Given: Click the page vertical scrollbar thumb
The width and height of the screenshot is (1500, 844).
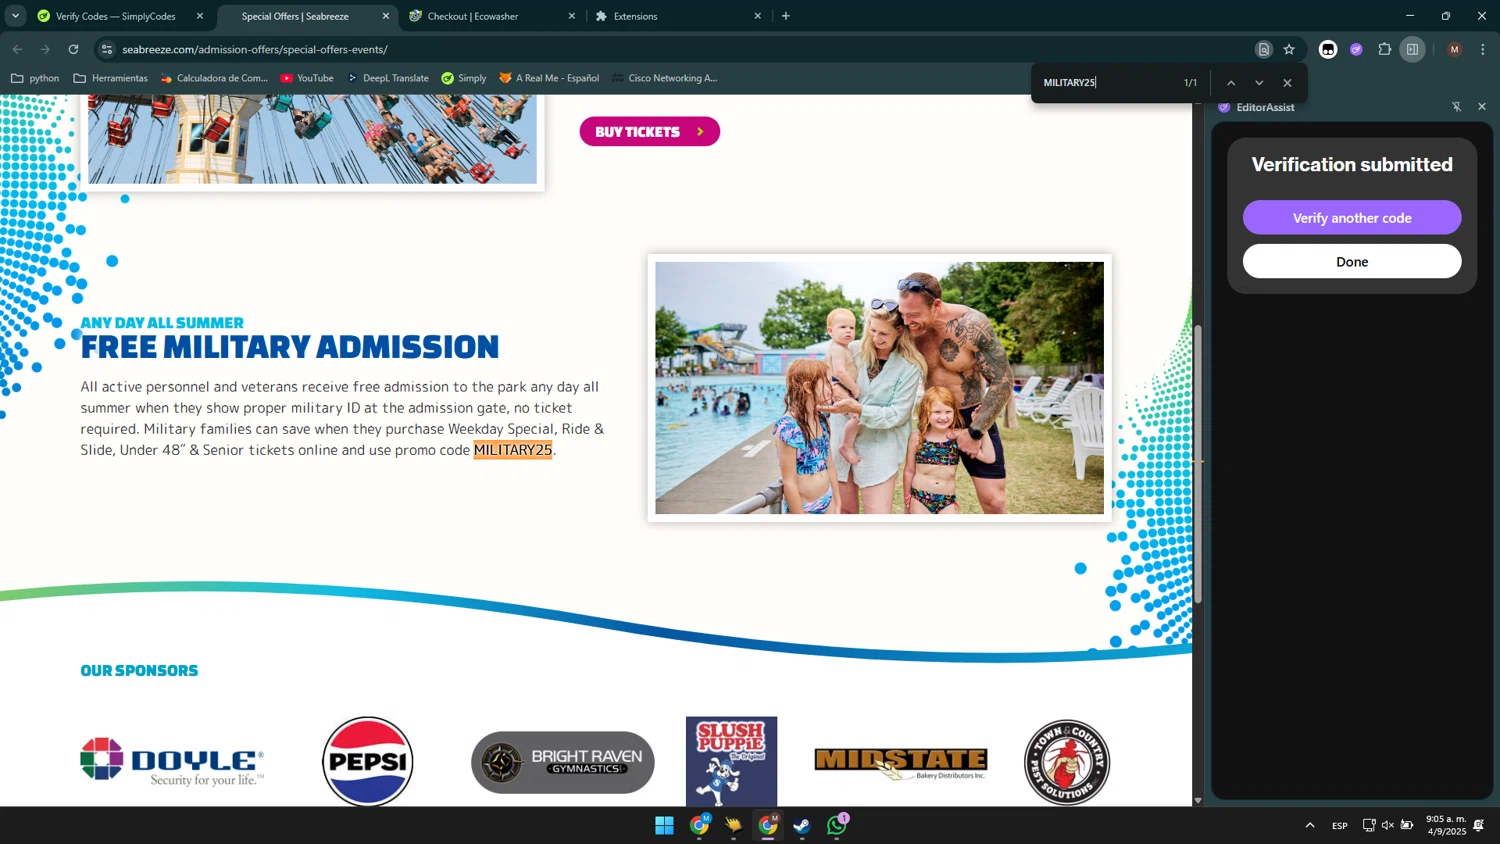Looking at the screenshot, I should (x=1198, y=463).
